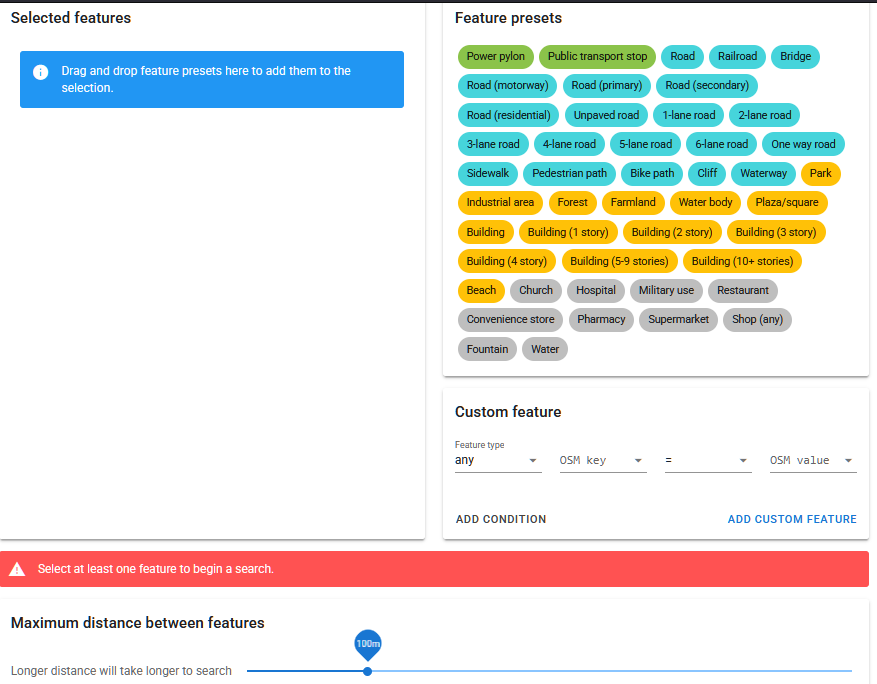Screen dimensions: 877x684
Task: Pick the Waterway preset chip
Action: [x=763, y=173]
